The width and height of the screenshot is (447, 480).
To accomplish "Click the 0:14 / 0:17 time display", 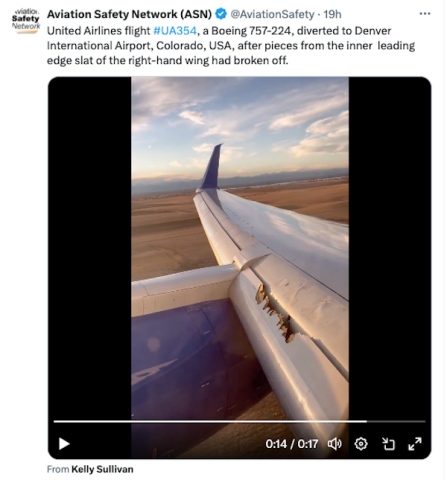I will [292, 444].
